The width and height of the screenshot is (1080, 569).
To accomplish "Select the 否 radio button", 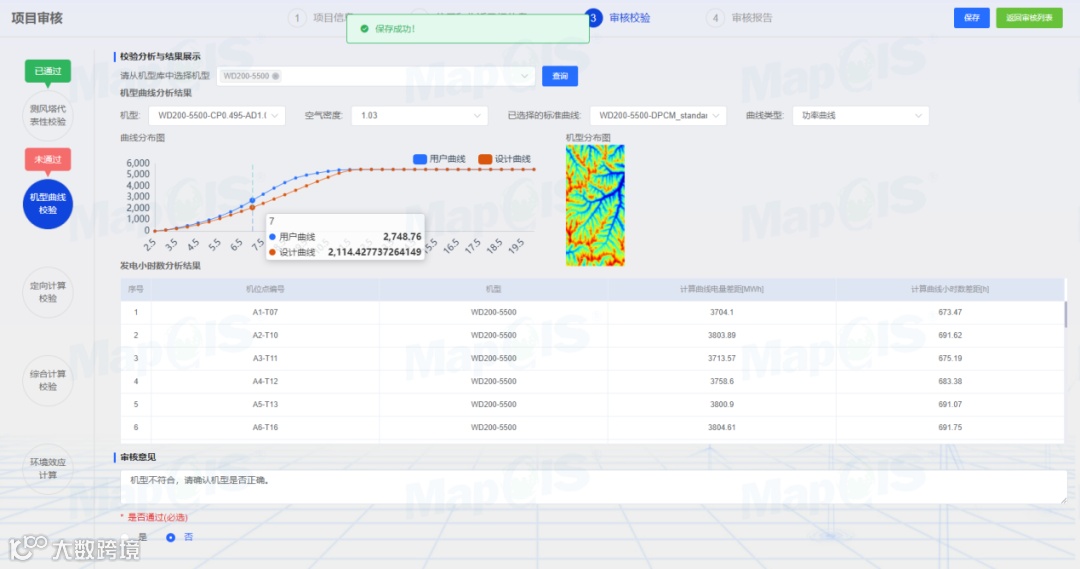I will point(171,537).
